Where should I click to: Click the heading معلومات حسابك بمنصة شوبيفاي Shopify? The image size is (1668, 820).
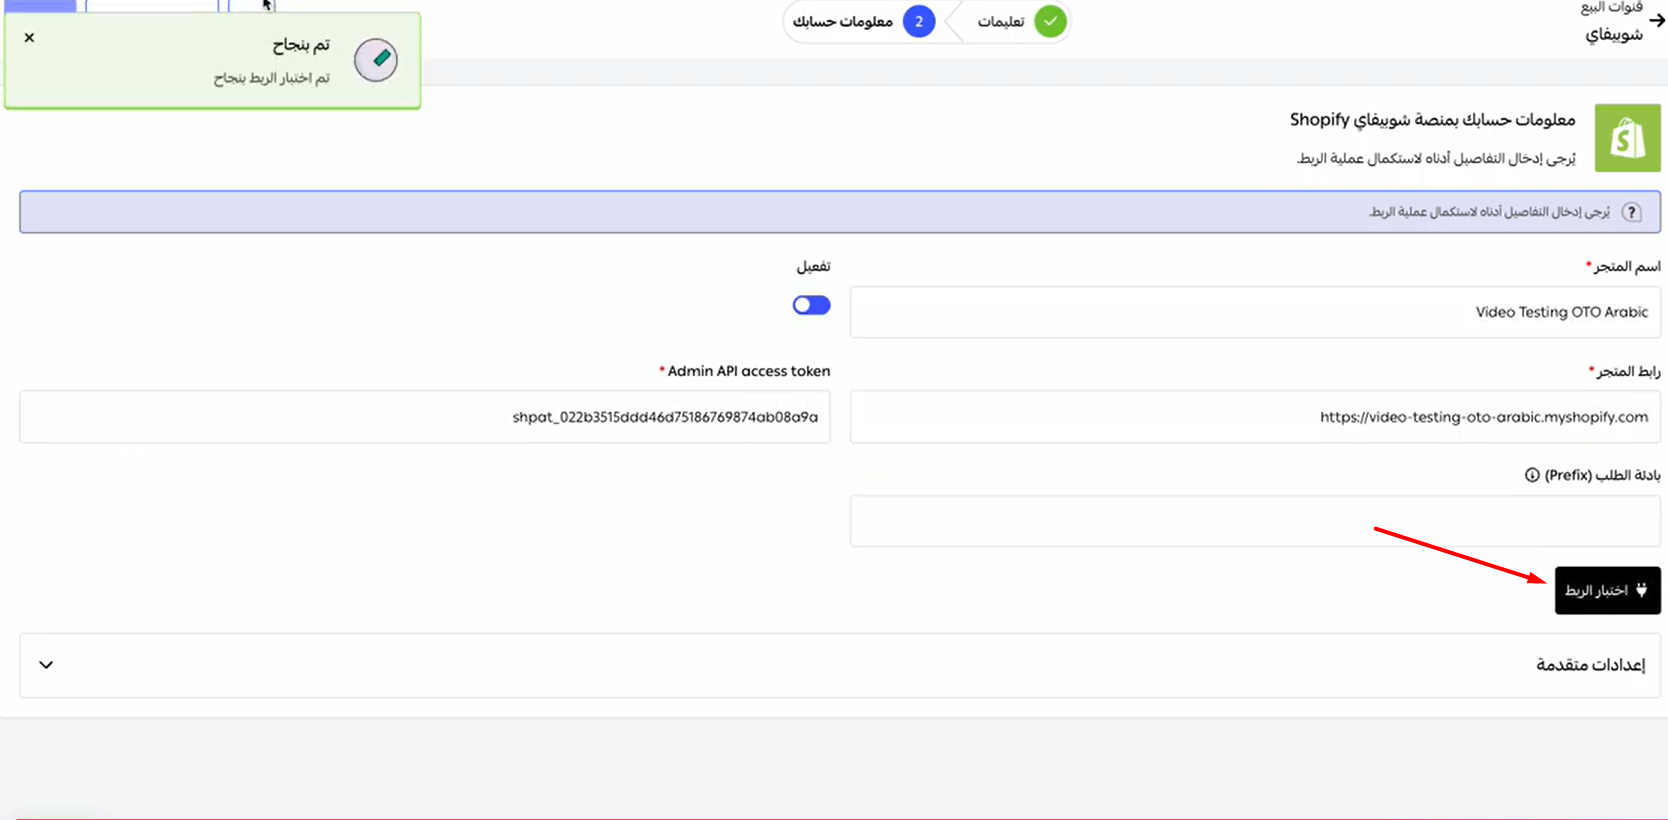tap(1432, 120)
